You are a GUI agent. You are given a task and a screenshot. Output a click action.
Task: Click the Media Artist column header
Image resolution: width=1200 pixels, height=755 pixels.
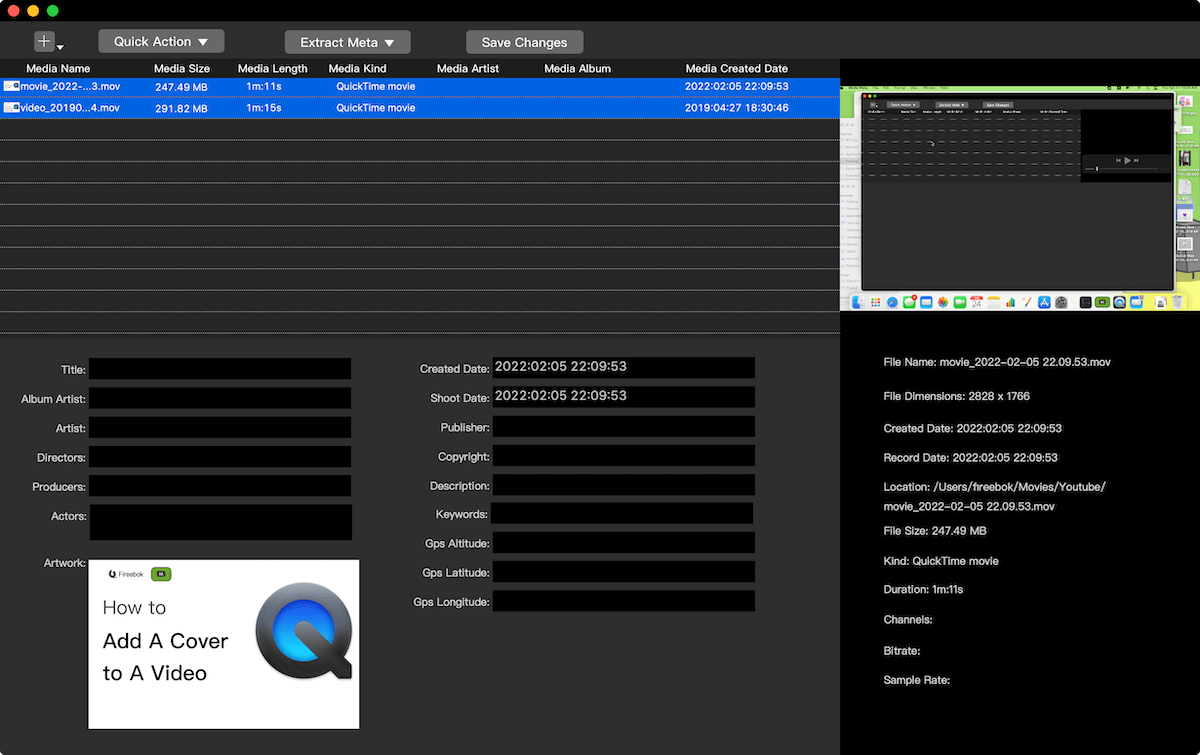click(468, 68)
